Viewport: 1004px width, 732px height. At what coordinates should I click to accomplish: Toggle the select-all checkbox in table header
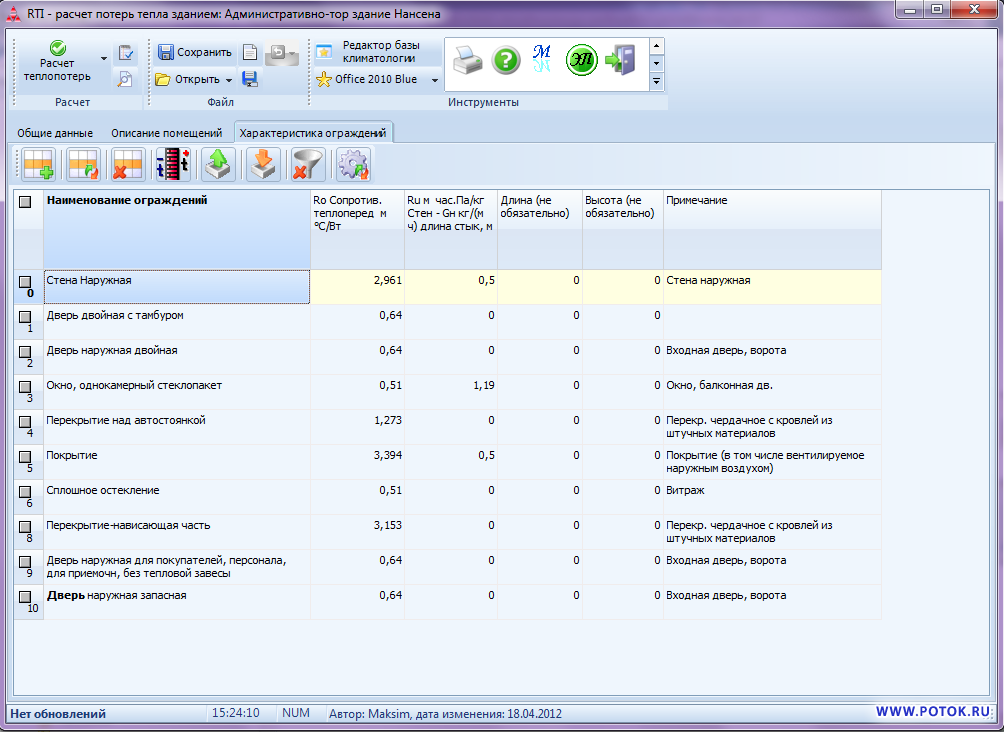(x=25, y=202)
